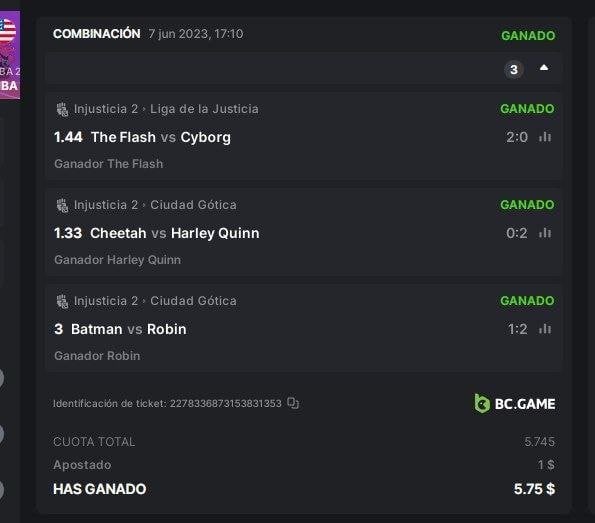Open statistics icon for Batman vs Robin
This screenshot has height=523, width=595.
(x=545, y=329)
